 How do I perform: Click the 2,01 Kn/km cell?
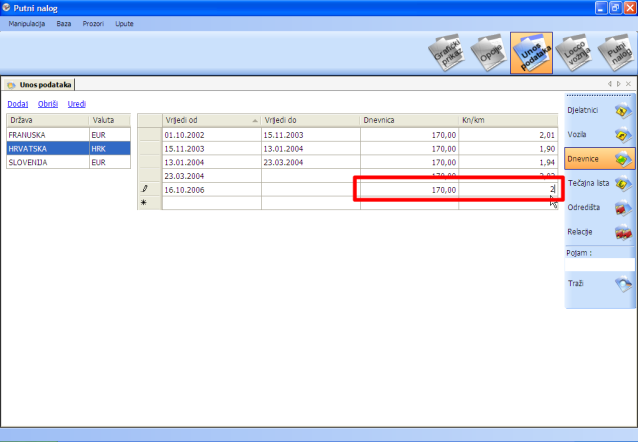click(x=508, y=135)
